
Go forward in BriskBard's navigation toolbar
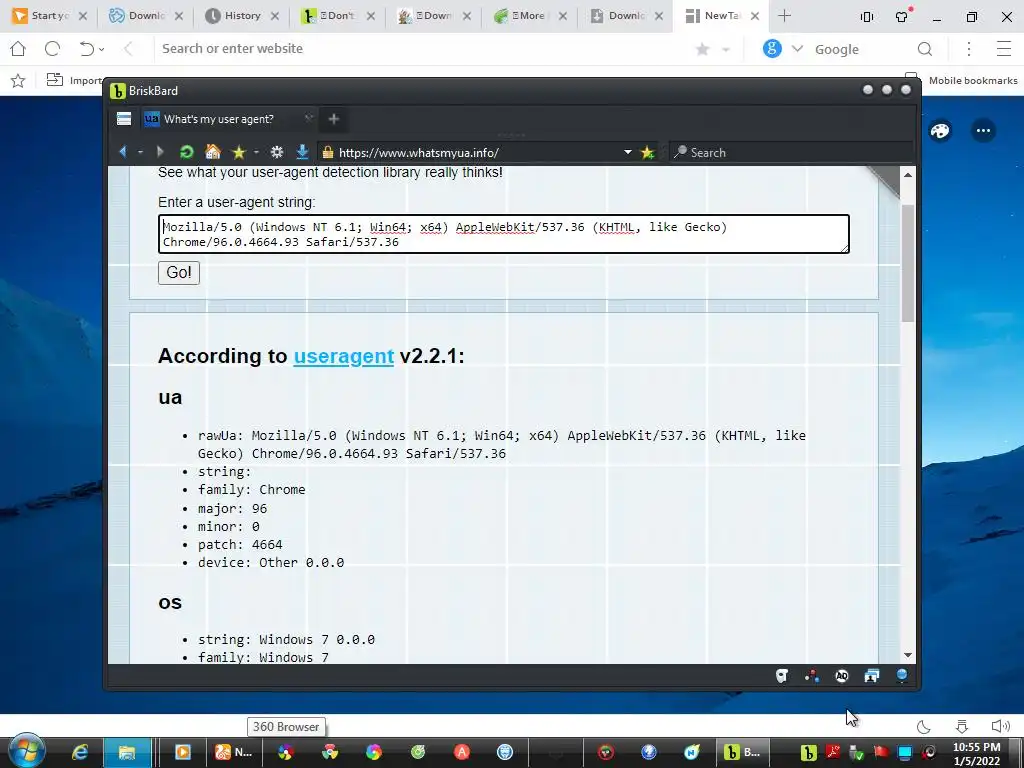(x=160, y=152)
